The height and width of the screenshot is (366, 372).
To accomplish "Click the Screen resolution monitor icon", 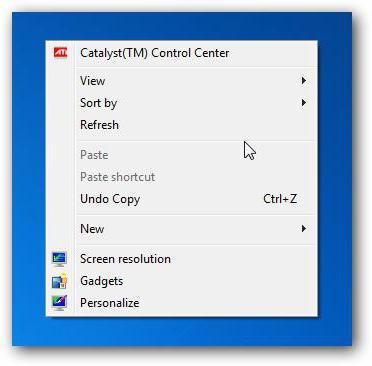I will [x=60, y=259].
